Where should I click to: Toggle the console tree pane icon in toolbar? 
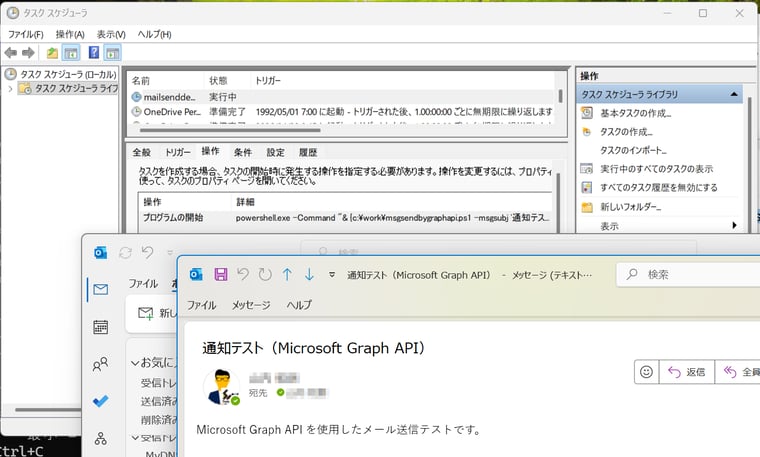pos(71,52)
